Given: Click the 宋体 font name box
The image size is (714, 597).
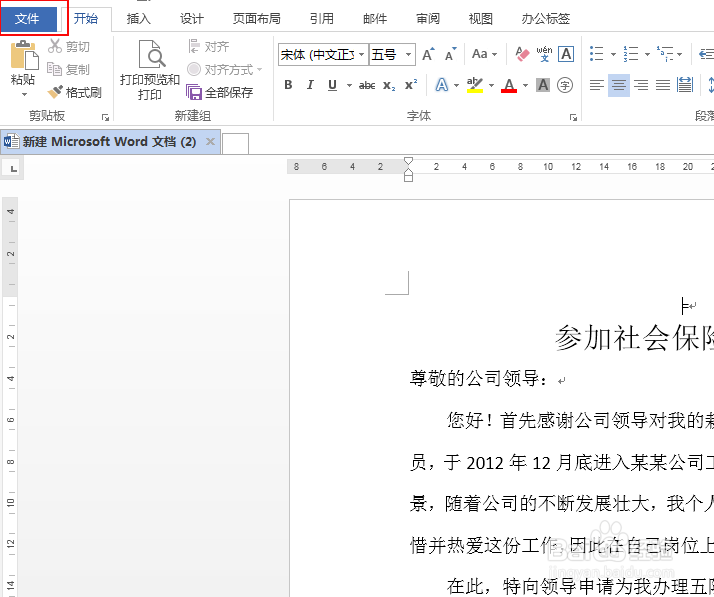Looking at the screenshot, I should [x=317, y=55].
